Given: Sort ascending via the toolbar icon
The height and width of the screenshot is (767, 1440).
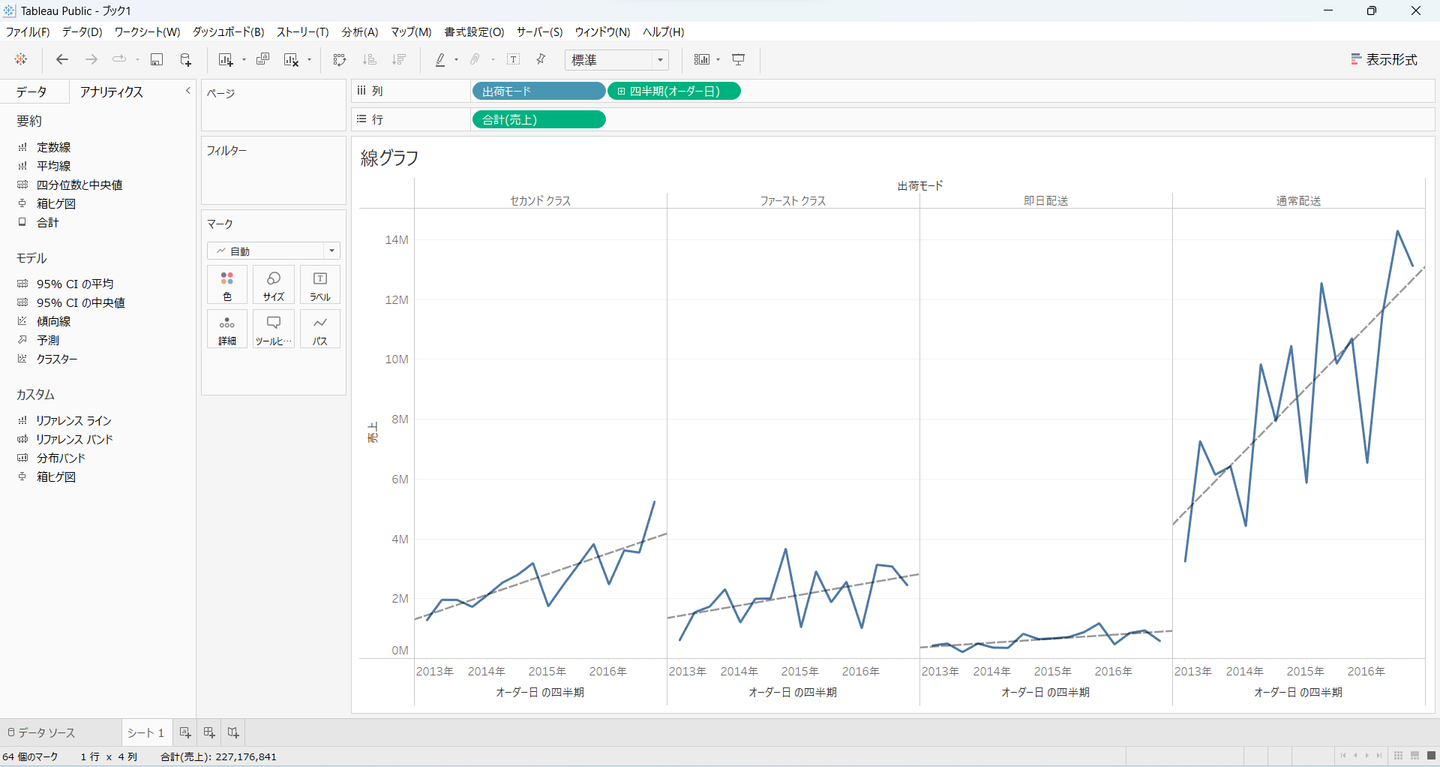Looking at the screenshot, I should 369,60.
